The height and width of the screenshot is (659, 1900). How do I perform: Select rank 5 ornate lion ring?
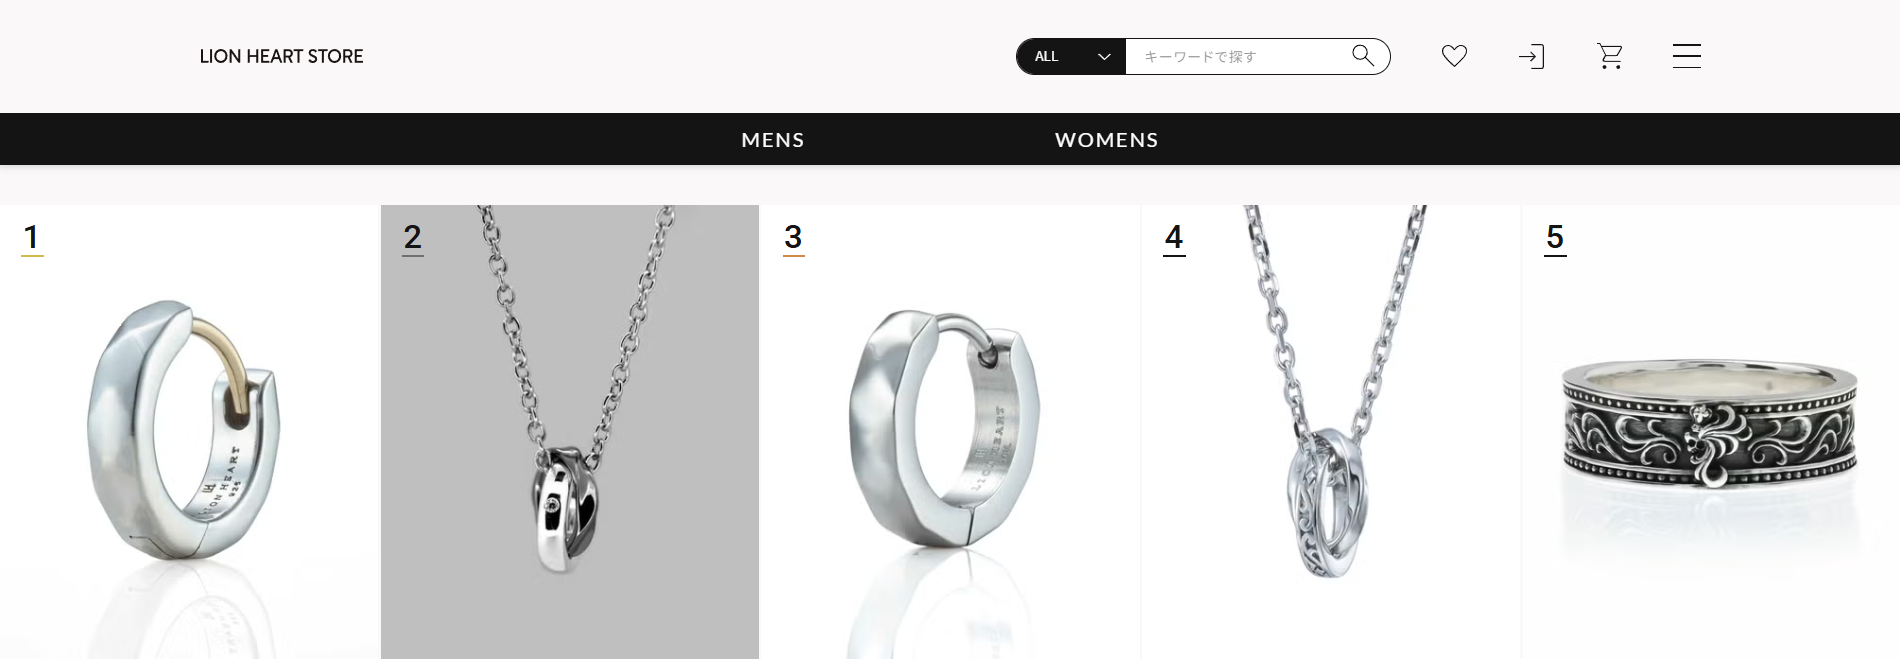[1710, 425]
